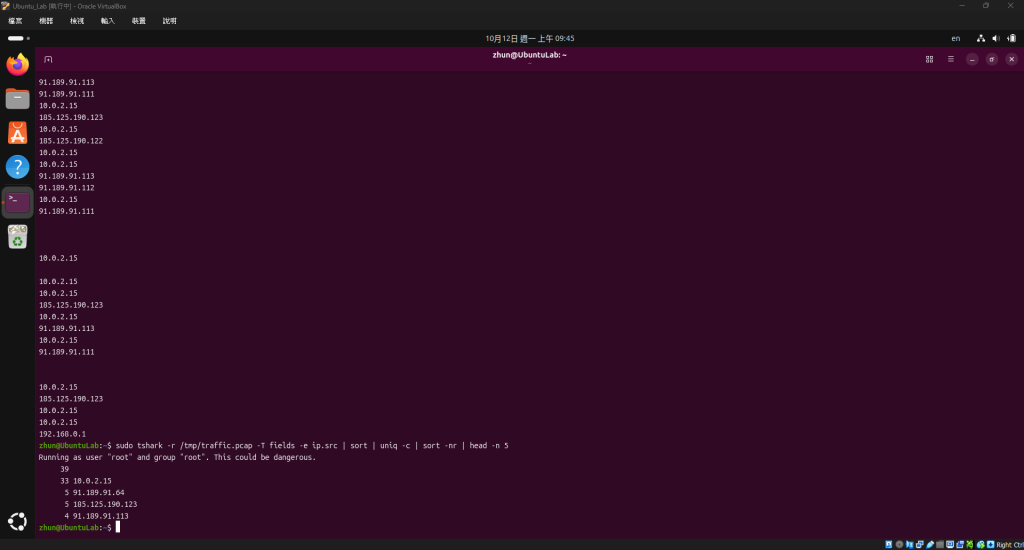Click the VirtualBox hard disk status icon

tap(889, 544)
